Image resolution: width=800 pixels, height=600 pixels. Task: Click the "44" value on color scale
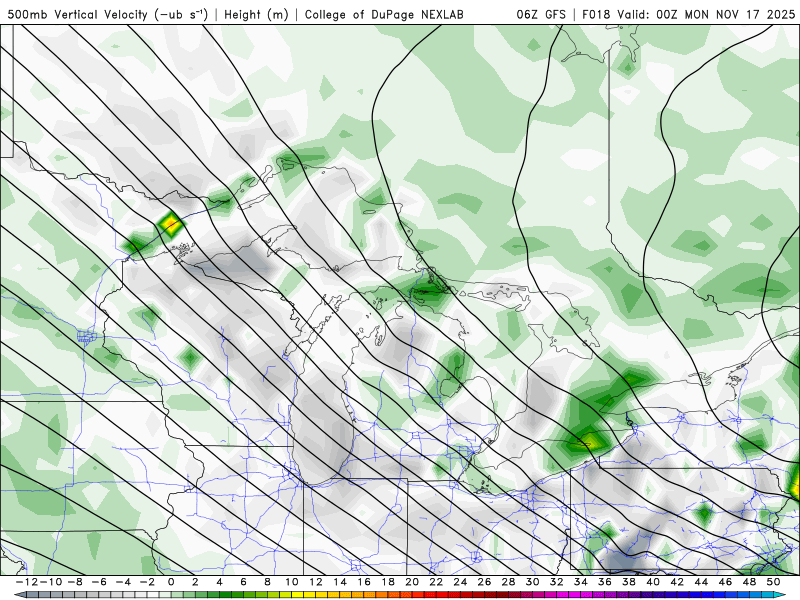point(701,582)
